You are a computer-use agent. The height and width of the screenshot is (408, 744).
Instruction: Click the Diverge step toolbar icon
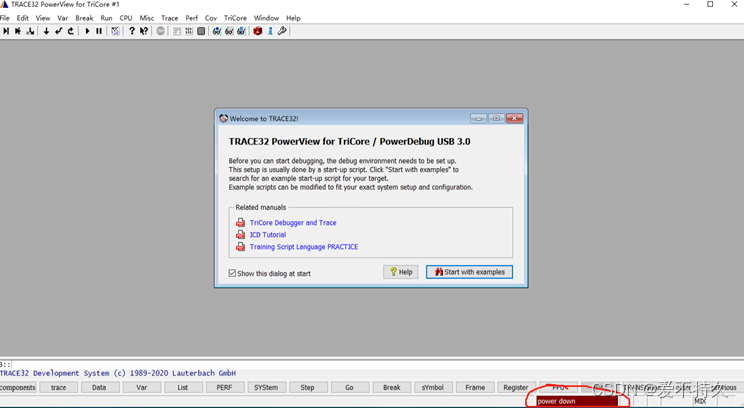point(30,31)
